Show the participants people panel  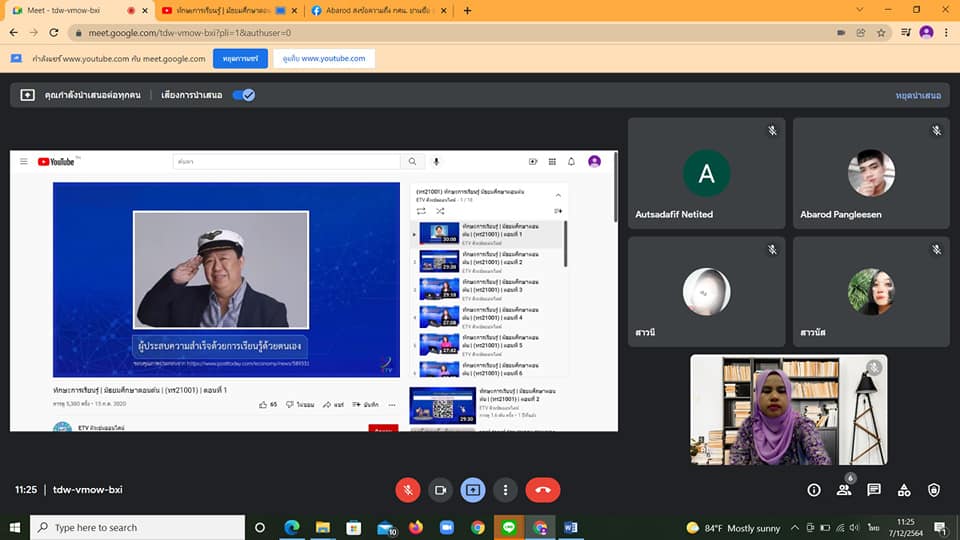(844, 490)
